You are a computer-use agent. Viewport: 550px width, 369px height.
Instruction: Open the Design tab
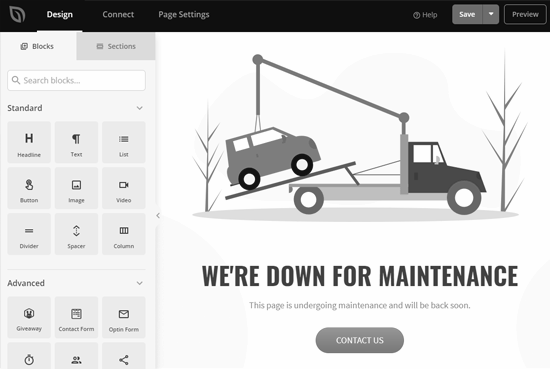point(60,14)
